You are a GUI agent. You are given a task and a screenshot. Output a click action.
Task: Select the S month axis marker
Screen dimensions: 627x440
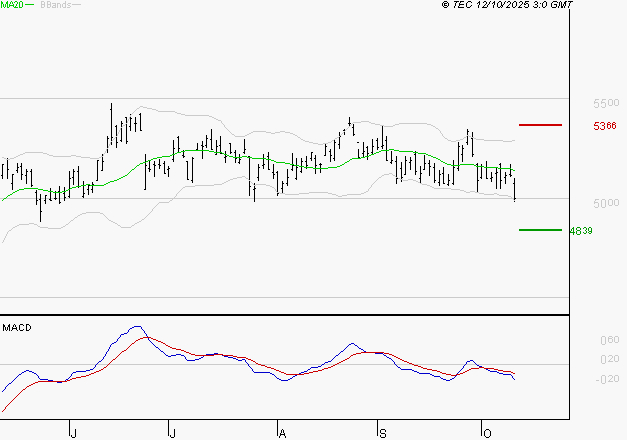tap(381, 433)
